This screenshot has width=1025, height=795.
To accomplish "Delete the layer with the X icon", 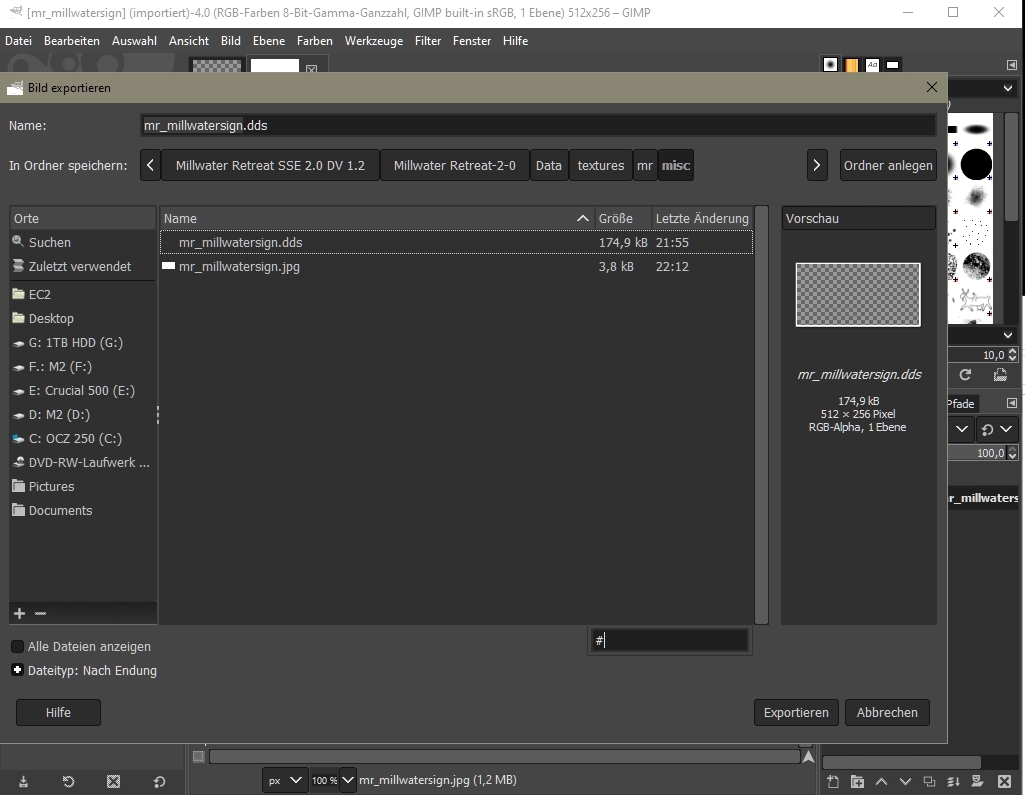I will click(1004, 781).
